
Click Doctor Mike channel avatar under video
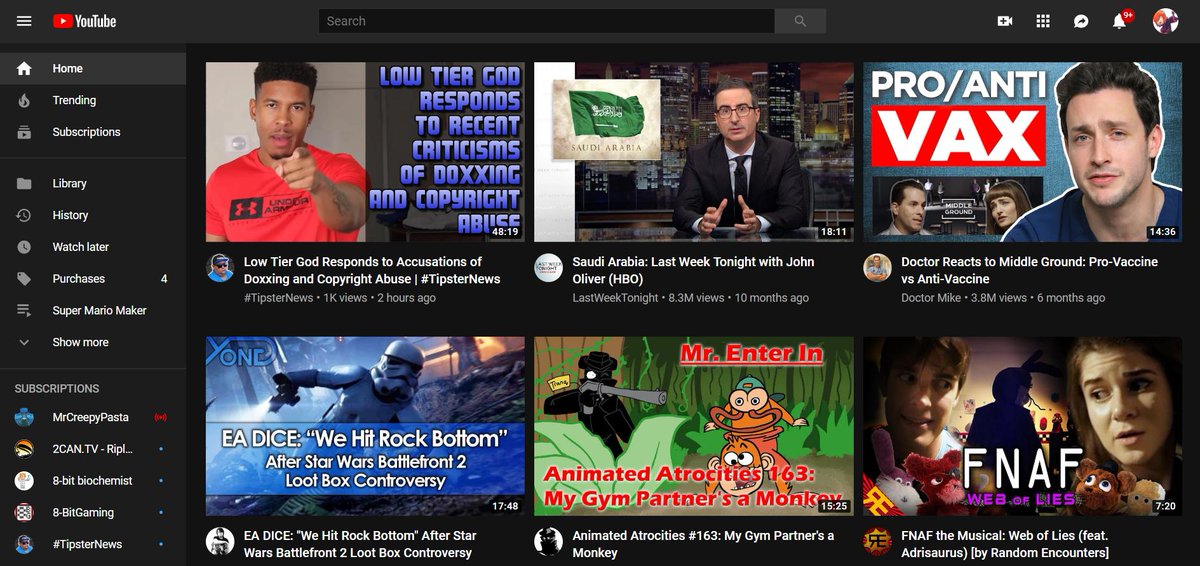[877, 267]
